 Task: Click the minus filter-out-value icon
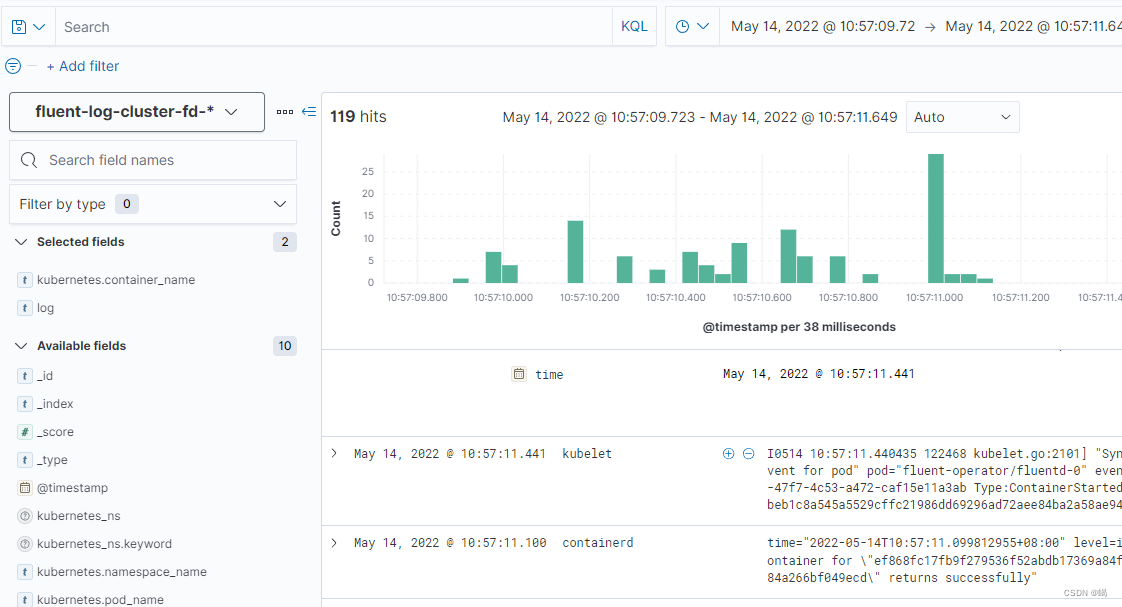748,454
